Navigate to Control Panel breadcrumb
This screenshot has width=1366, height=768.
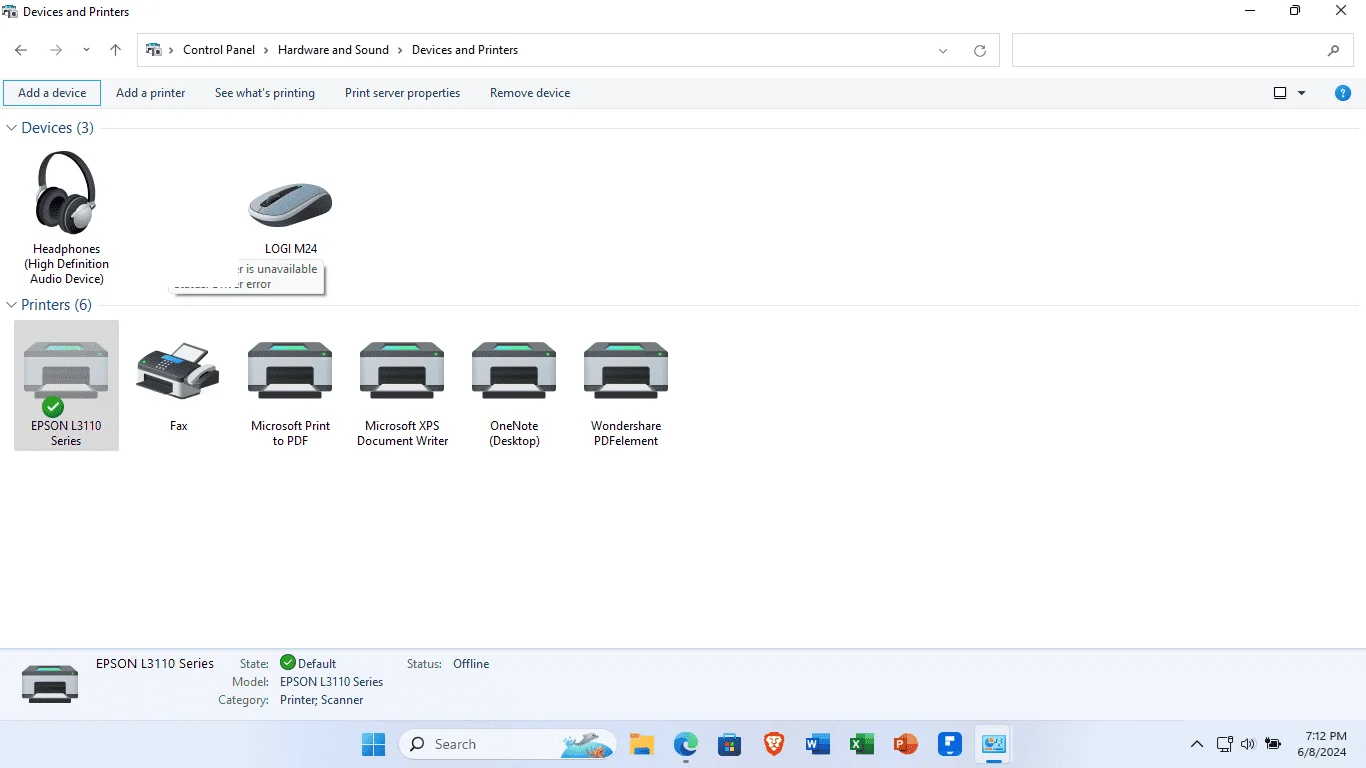[219, 50]
